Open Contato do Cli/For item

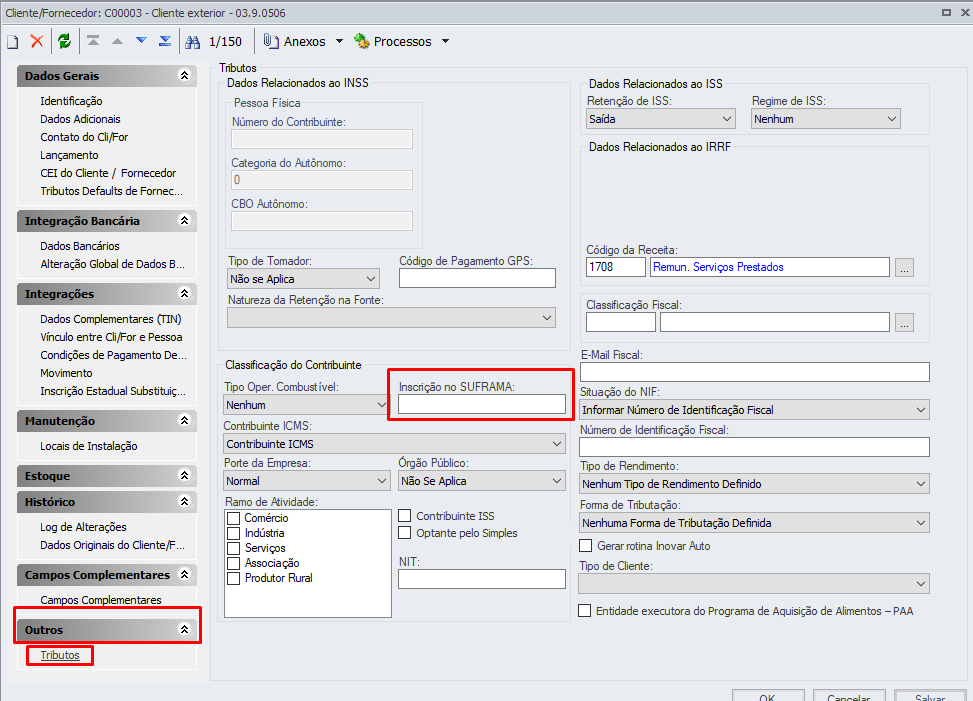[84, 137]
